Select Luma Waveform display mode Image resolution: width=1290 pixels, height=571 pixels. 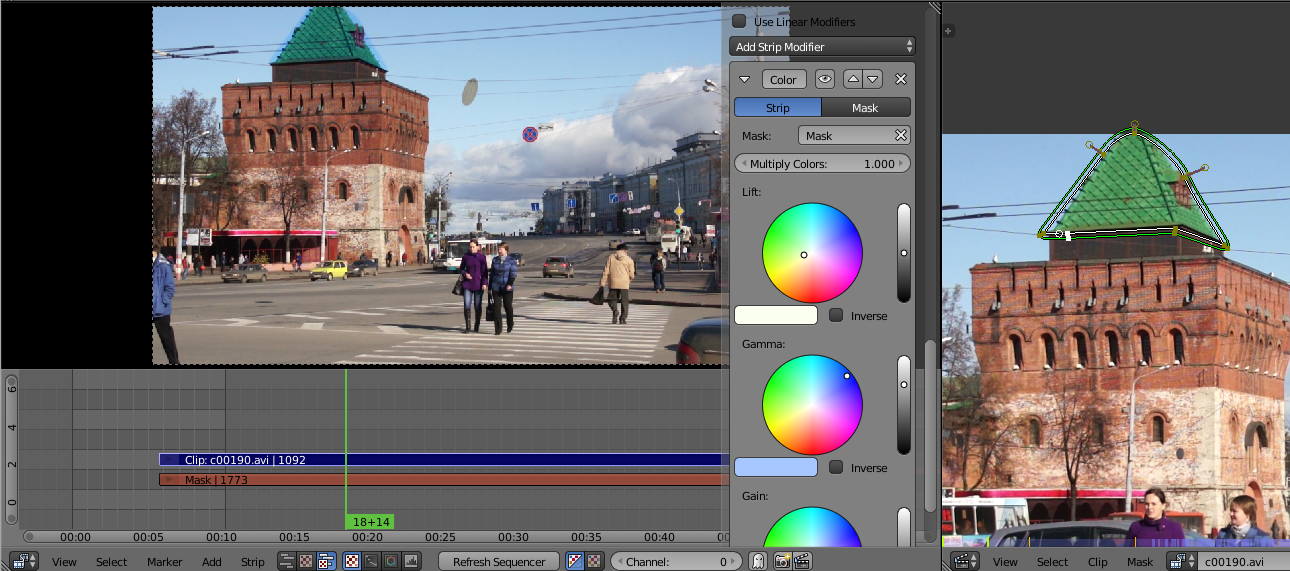click(x=372, y=561)
